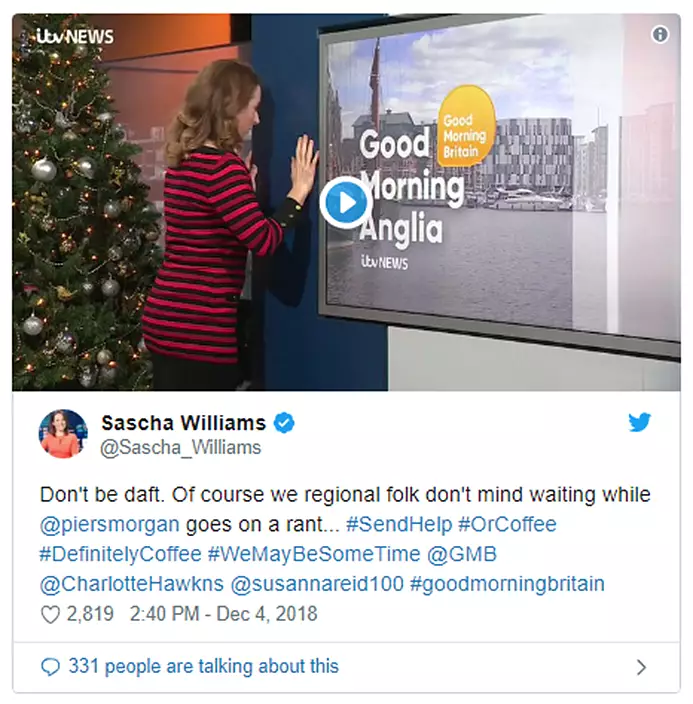Open the #WeMayBeSomeTime hashtag

[314, 554]
